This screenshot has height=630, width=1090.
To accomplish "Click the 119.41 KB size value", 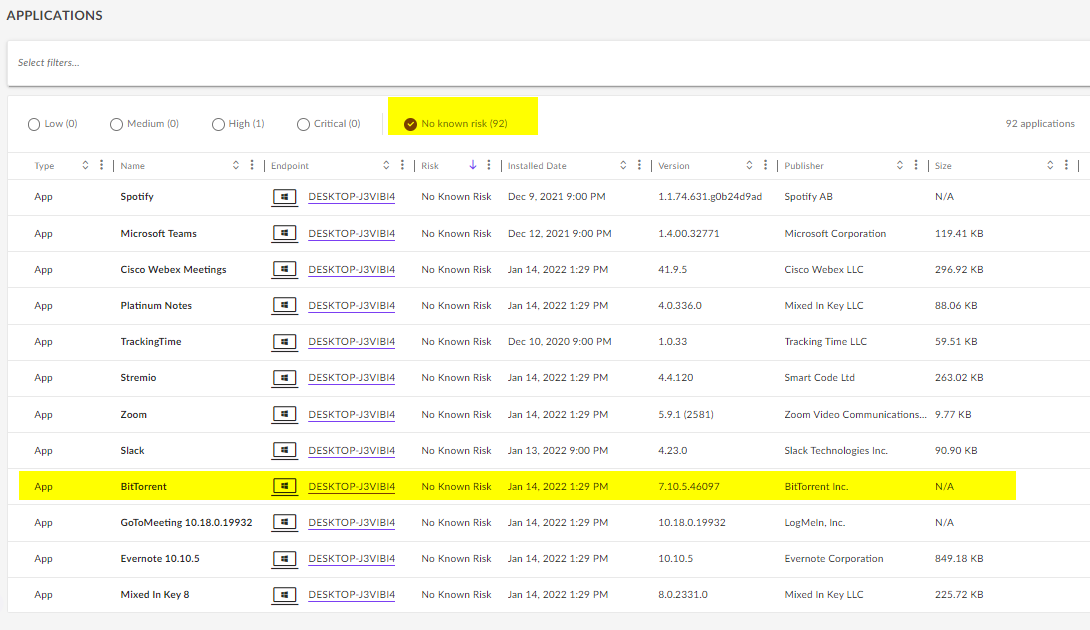I will click(x=959, y=234).
